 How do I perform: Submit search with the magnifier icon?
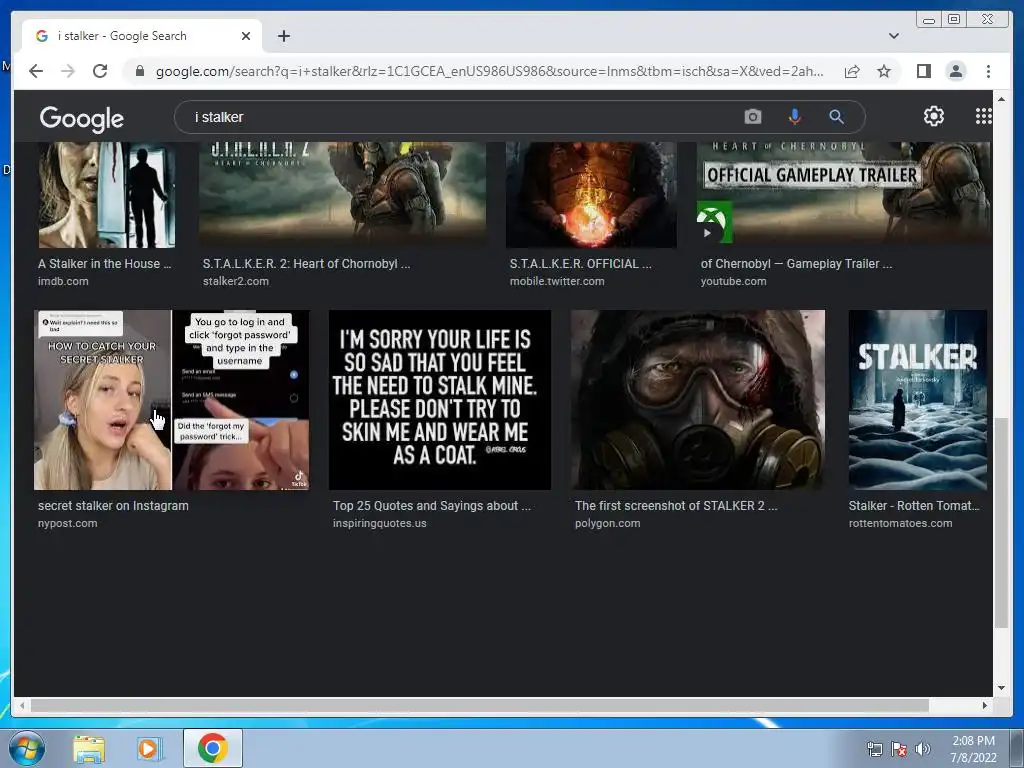[836, 117]
